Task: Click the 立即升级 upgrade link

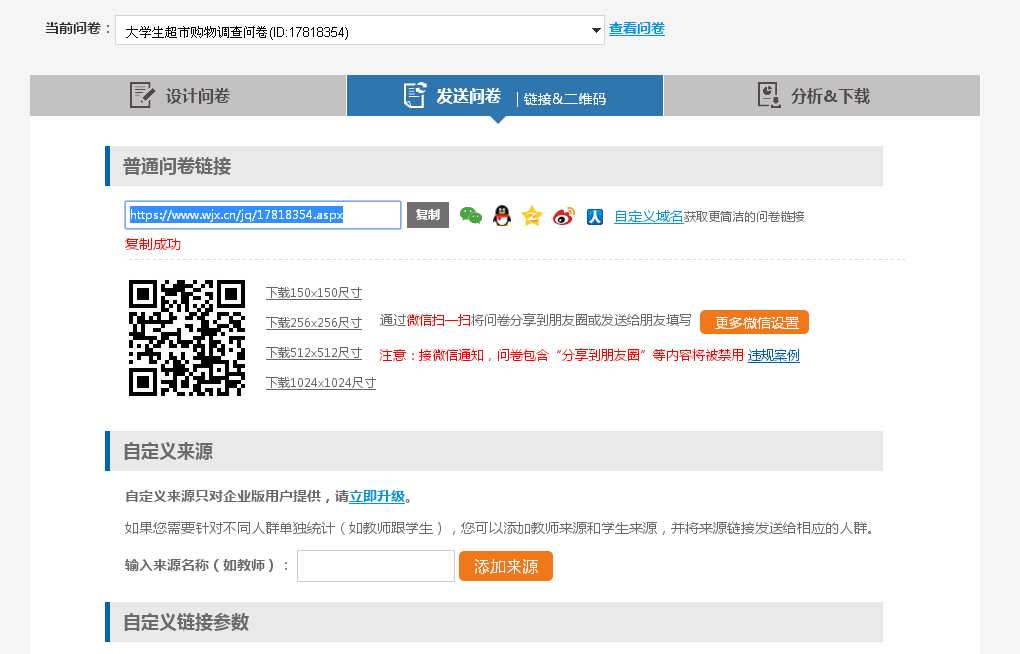Action: pos(377,497)
